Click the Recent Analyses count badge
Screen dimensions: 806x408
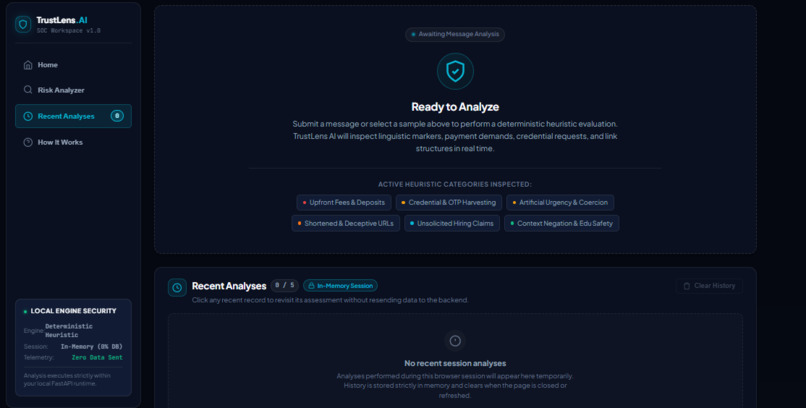[x=117, y=116]
